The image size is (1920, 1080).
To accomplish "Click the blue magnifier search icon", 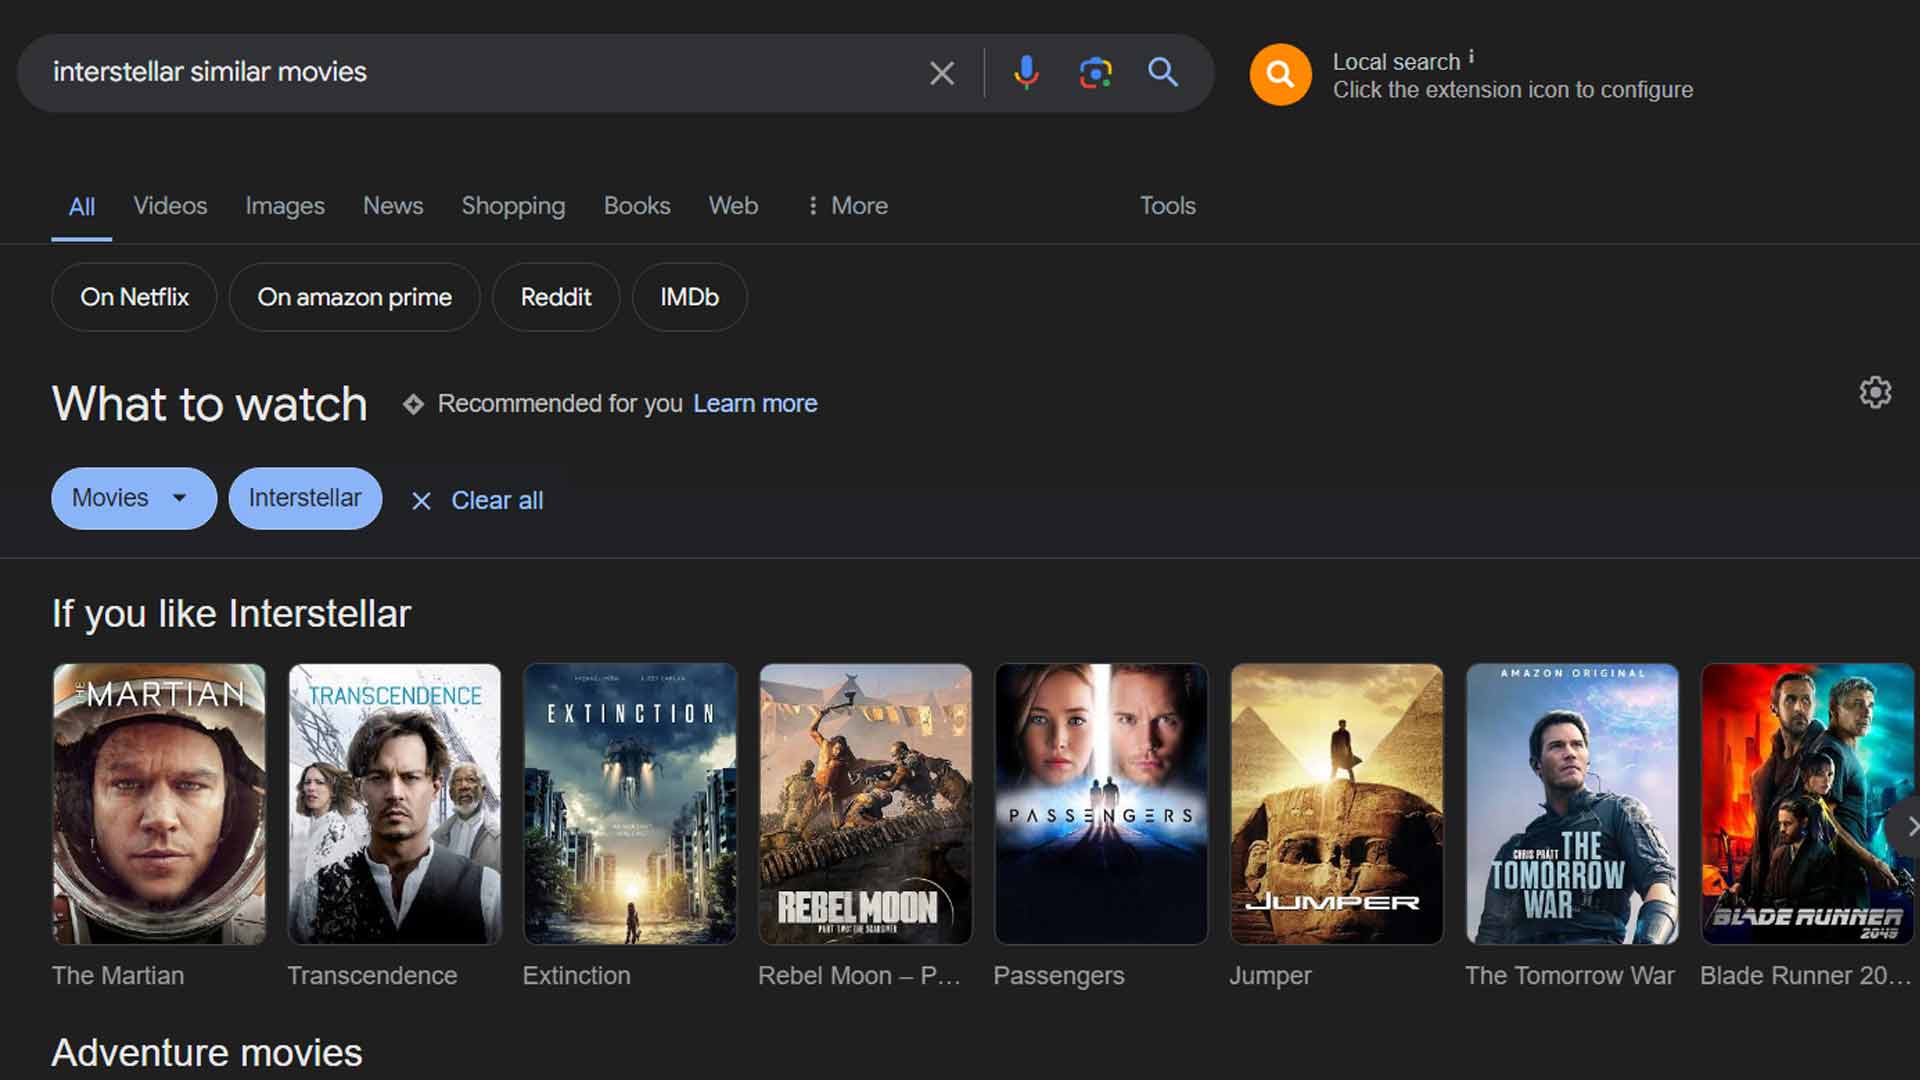I will coord(1162,72).
